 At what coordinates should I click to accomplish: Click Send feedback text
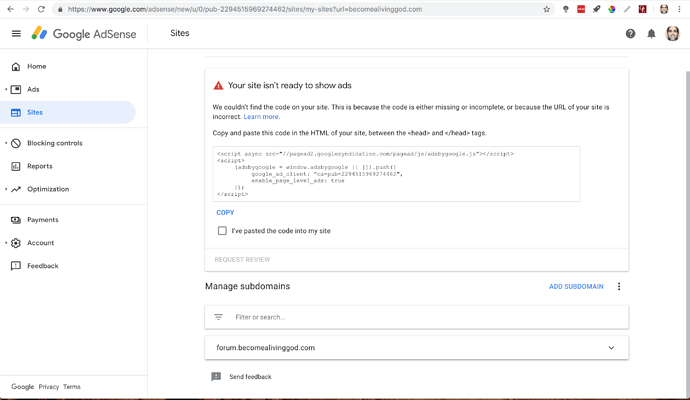250,377
